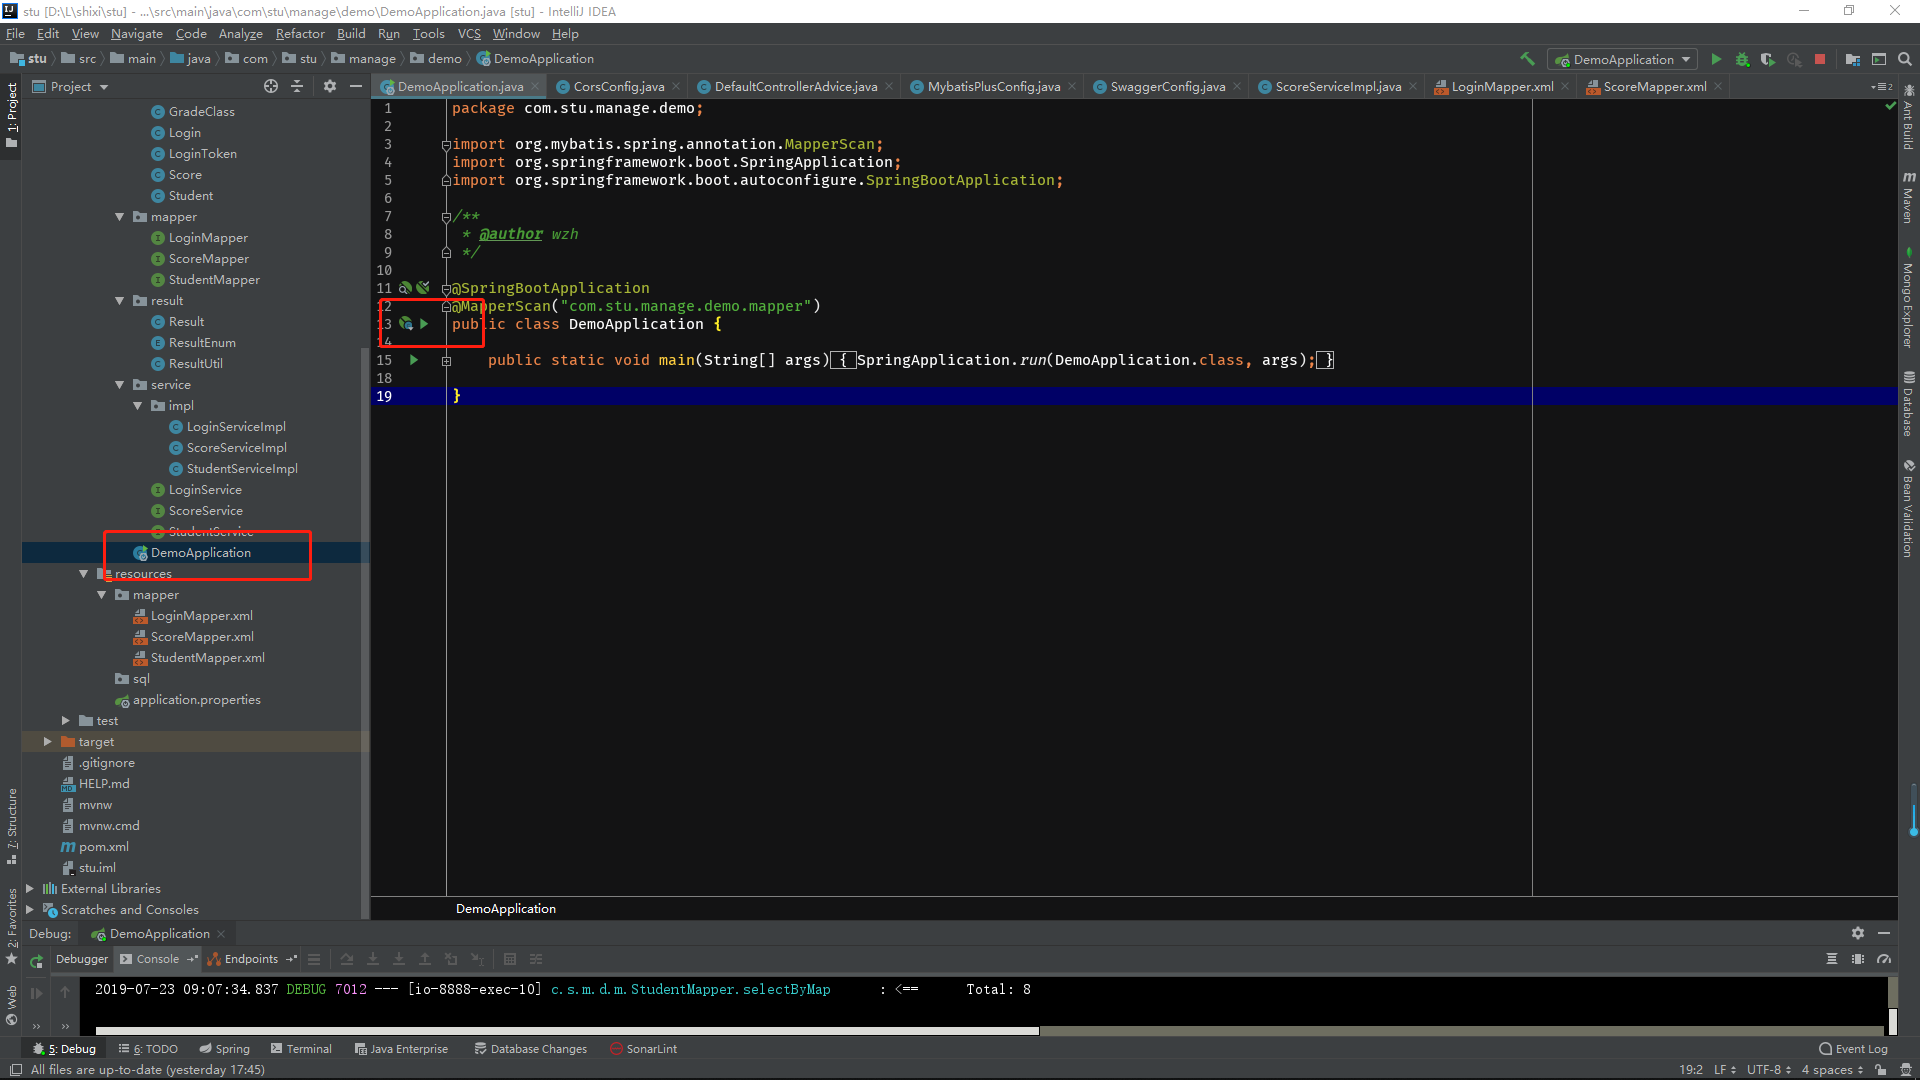
Task: Start Debug with the bug icon
Action: 1742,59
